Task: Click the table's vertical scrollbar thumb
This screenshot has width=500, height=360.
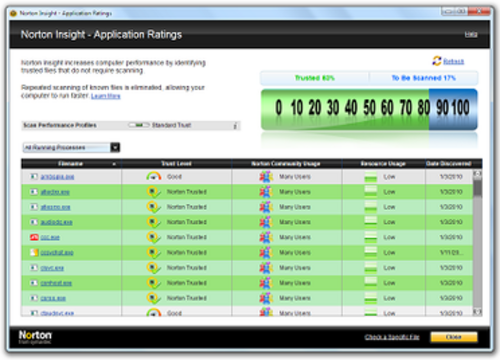Action: pyautogui.click(x=478, y=188)
